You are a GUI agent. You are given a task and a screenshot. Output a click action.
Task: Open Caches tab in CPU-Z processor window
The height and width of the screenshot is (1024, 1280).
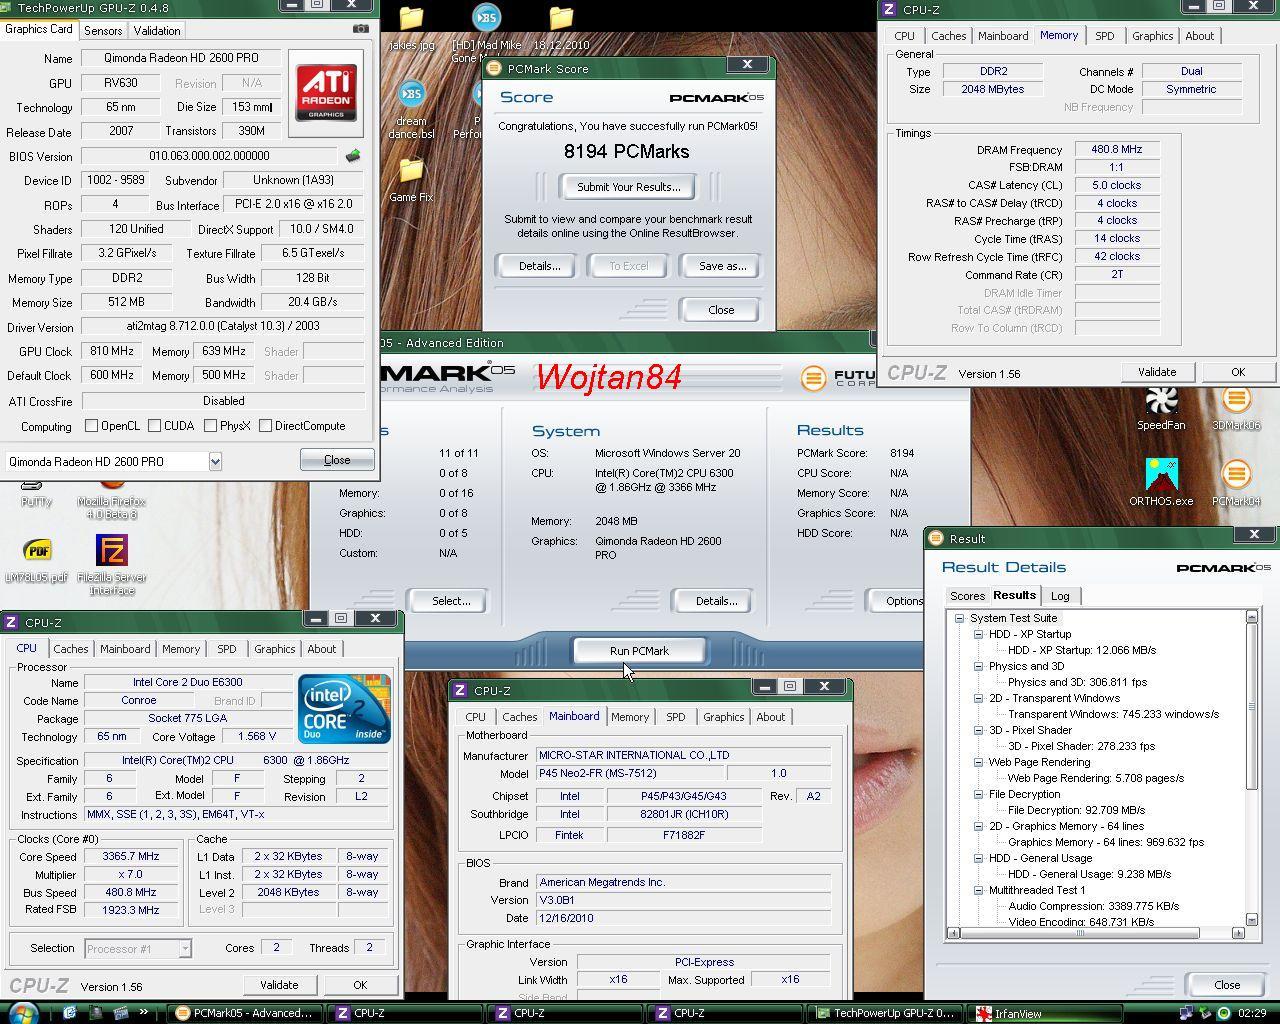click(x=71, y=649)
